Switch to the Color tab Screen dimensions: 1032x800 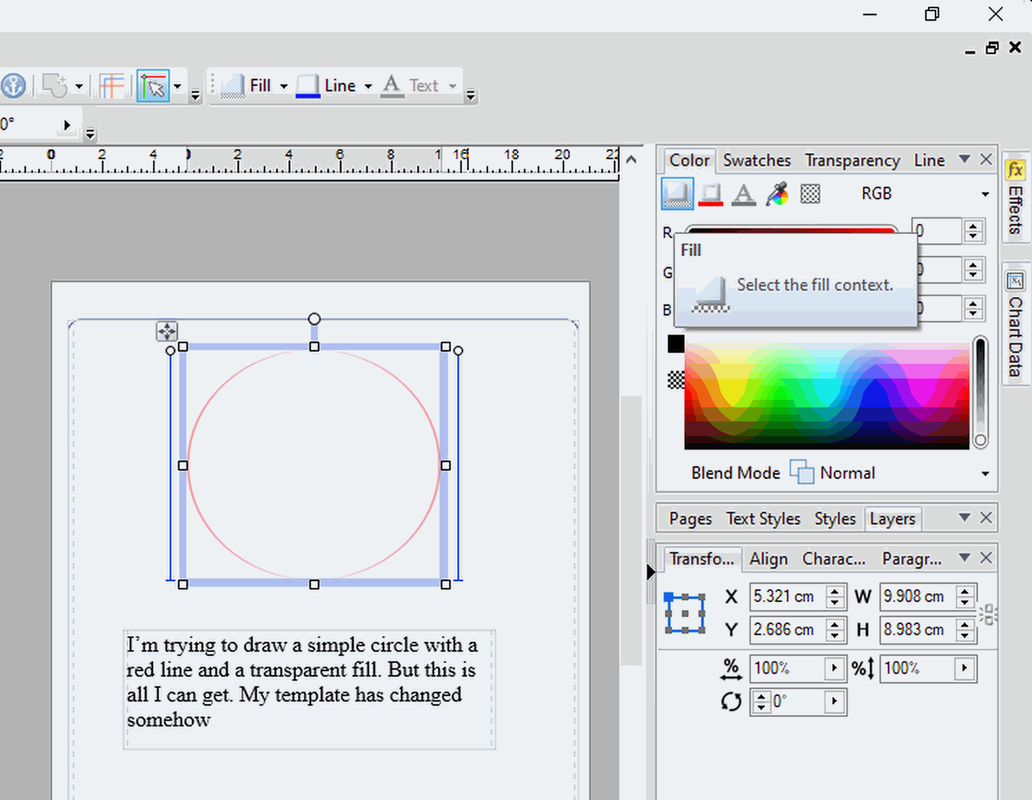(689, 160)
